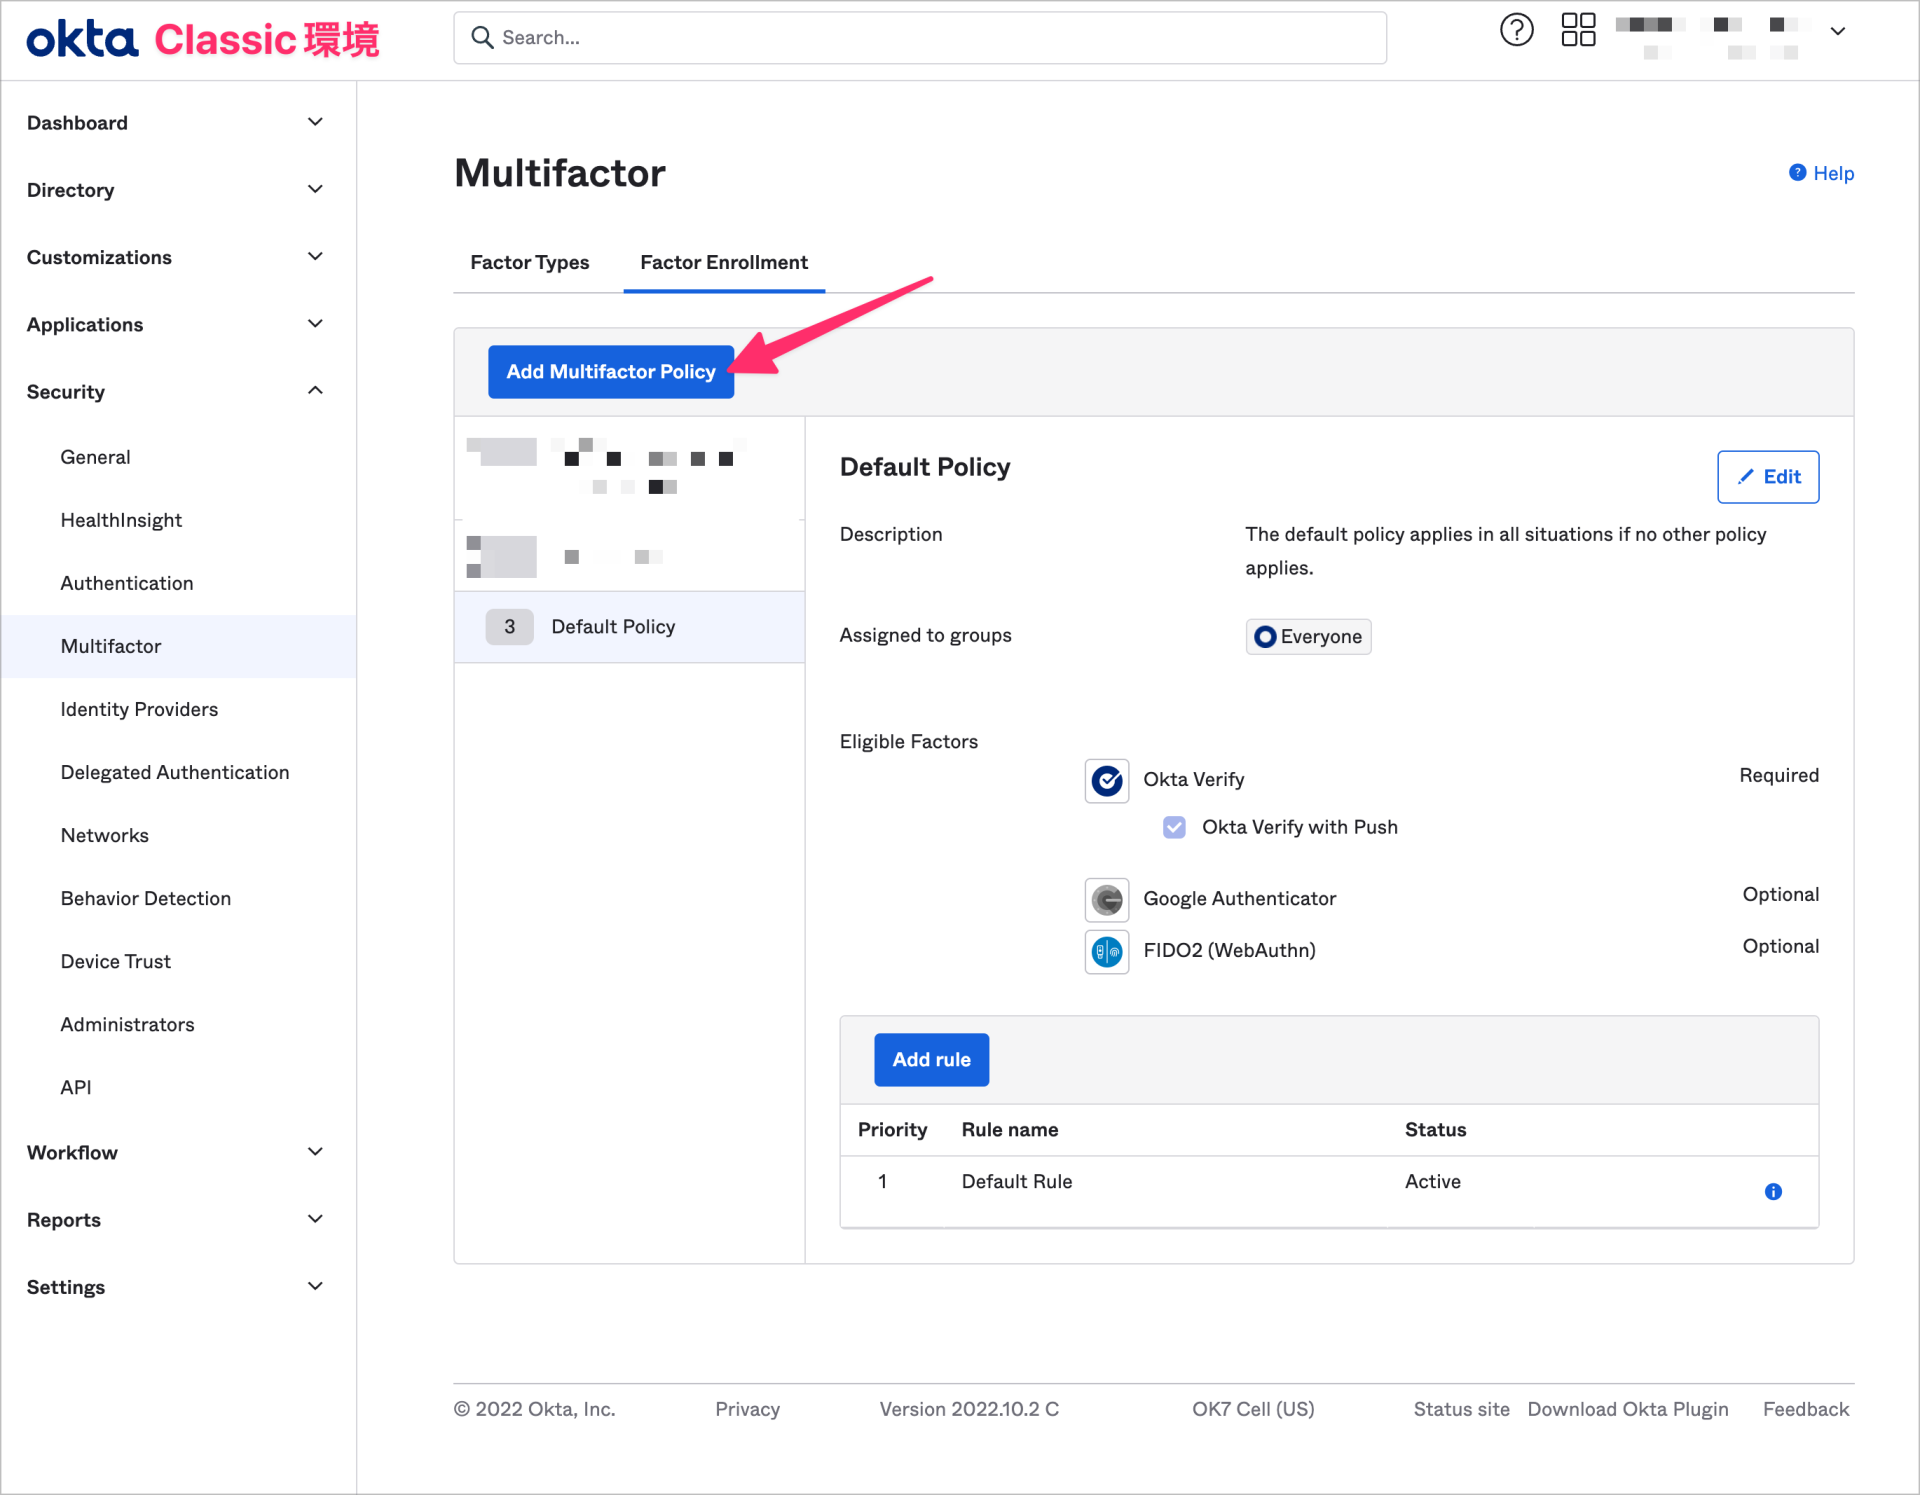1920x1495 pixels.
Task: Open Identity Providers in the sidebar
Action: [139, 709]
